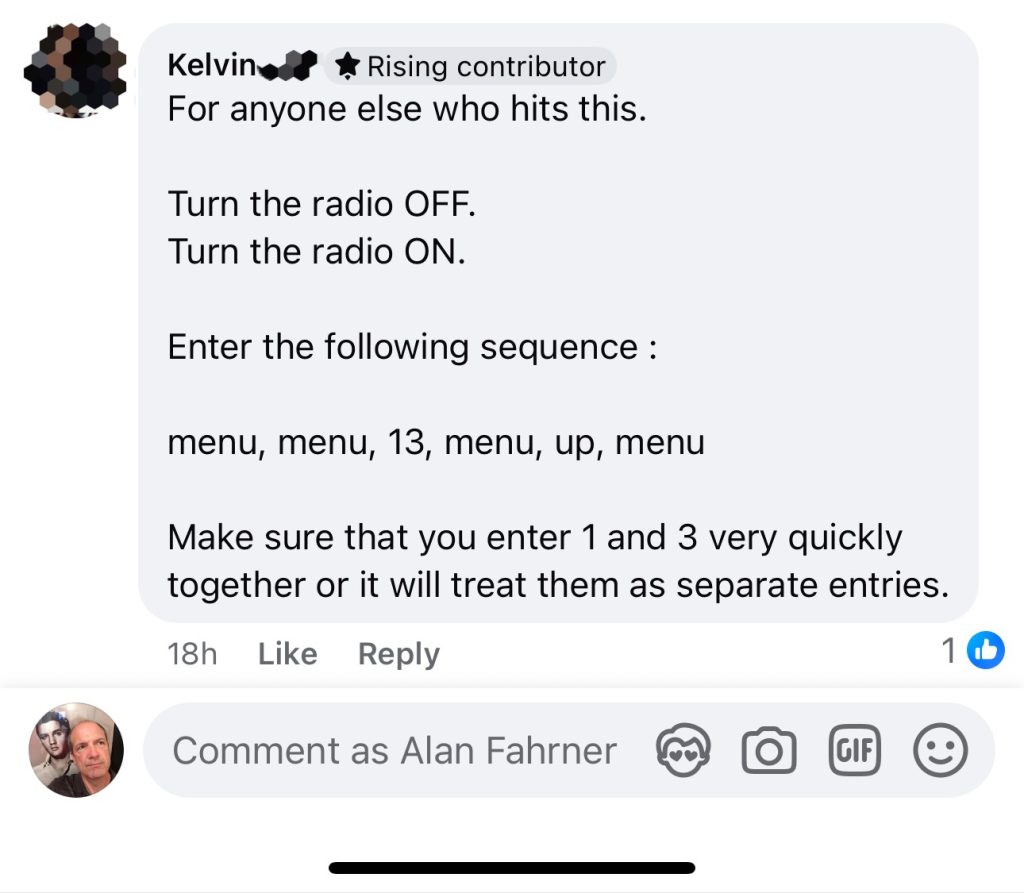1024x893 pixels.
Task: Tap the Rising contributor badge
Action: pyautogui.click(x=484, y=67)
